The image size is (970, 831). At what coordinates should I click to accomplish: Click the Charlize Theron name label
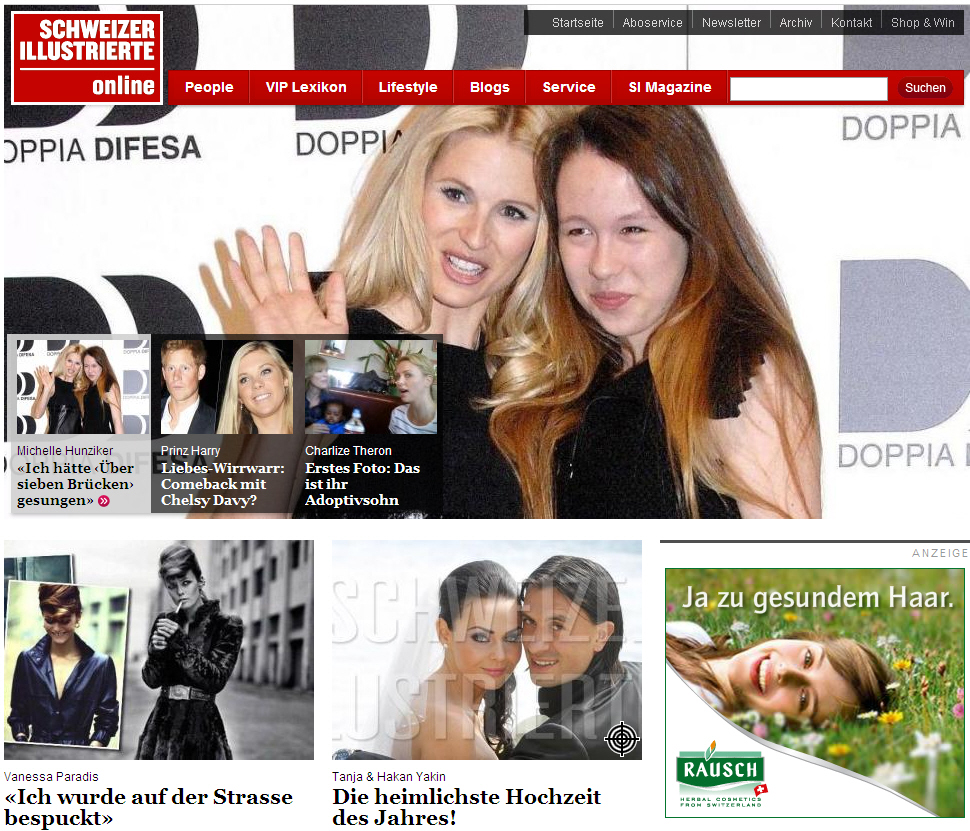(x=348, y=451)
